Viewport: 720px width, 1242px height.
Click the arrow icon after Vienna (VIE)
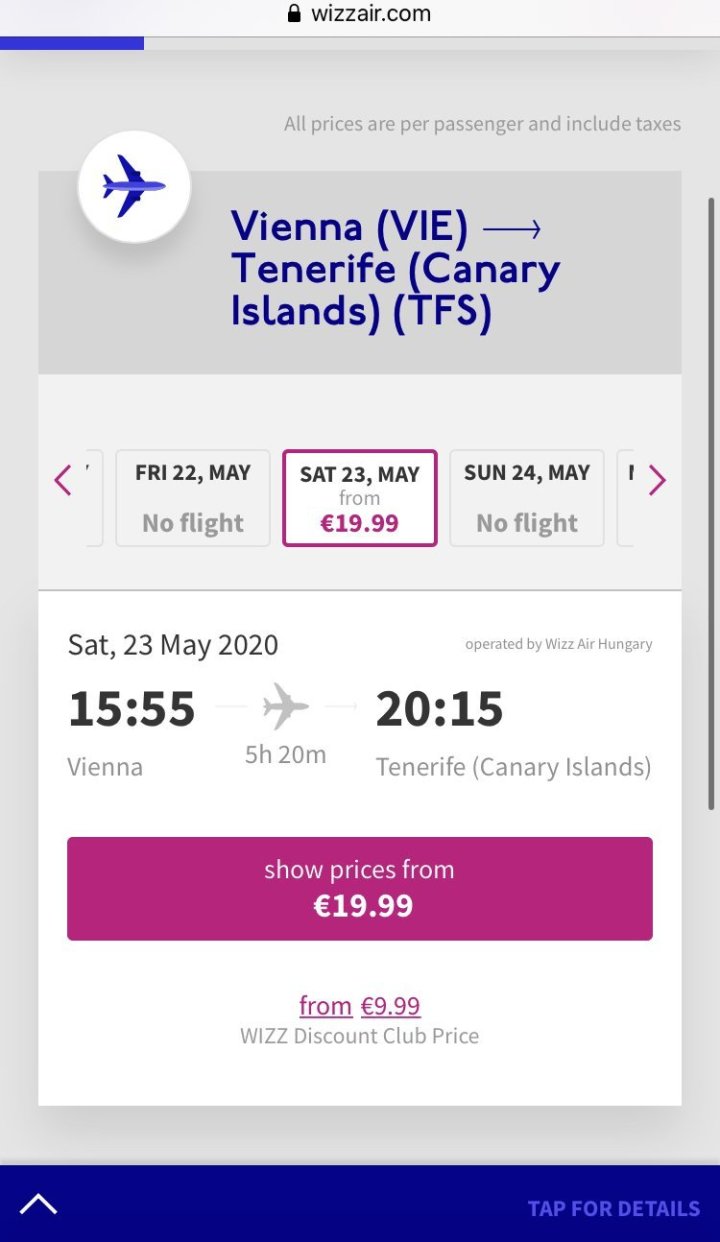pyautogui.click(x=511, y=230)
